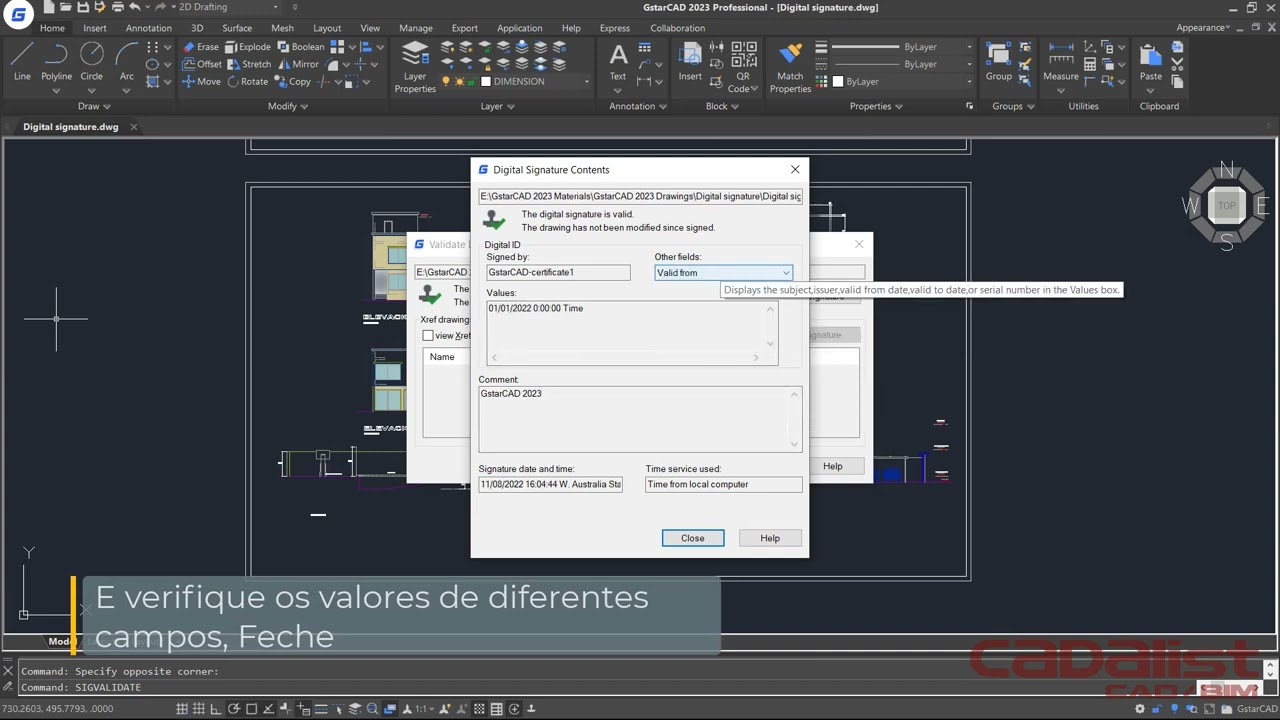Choose the Rotate tool
This screenshot has height=720, width=1280.
(x=247, y=82)
